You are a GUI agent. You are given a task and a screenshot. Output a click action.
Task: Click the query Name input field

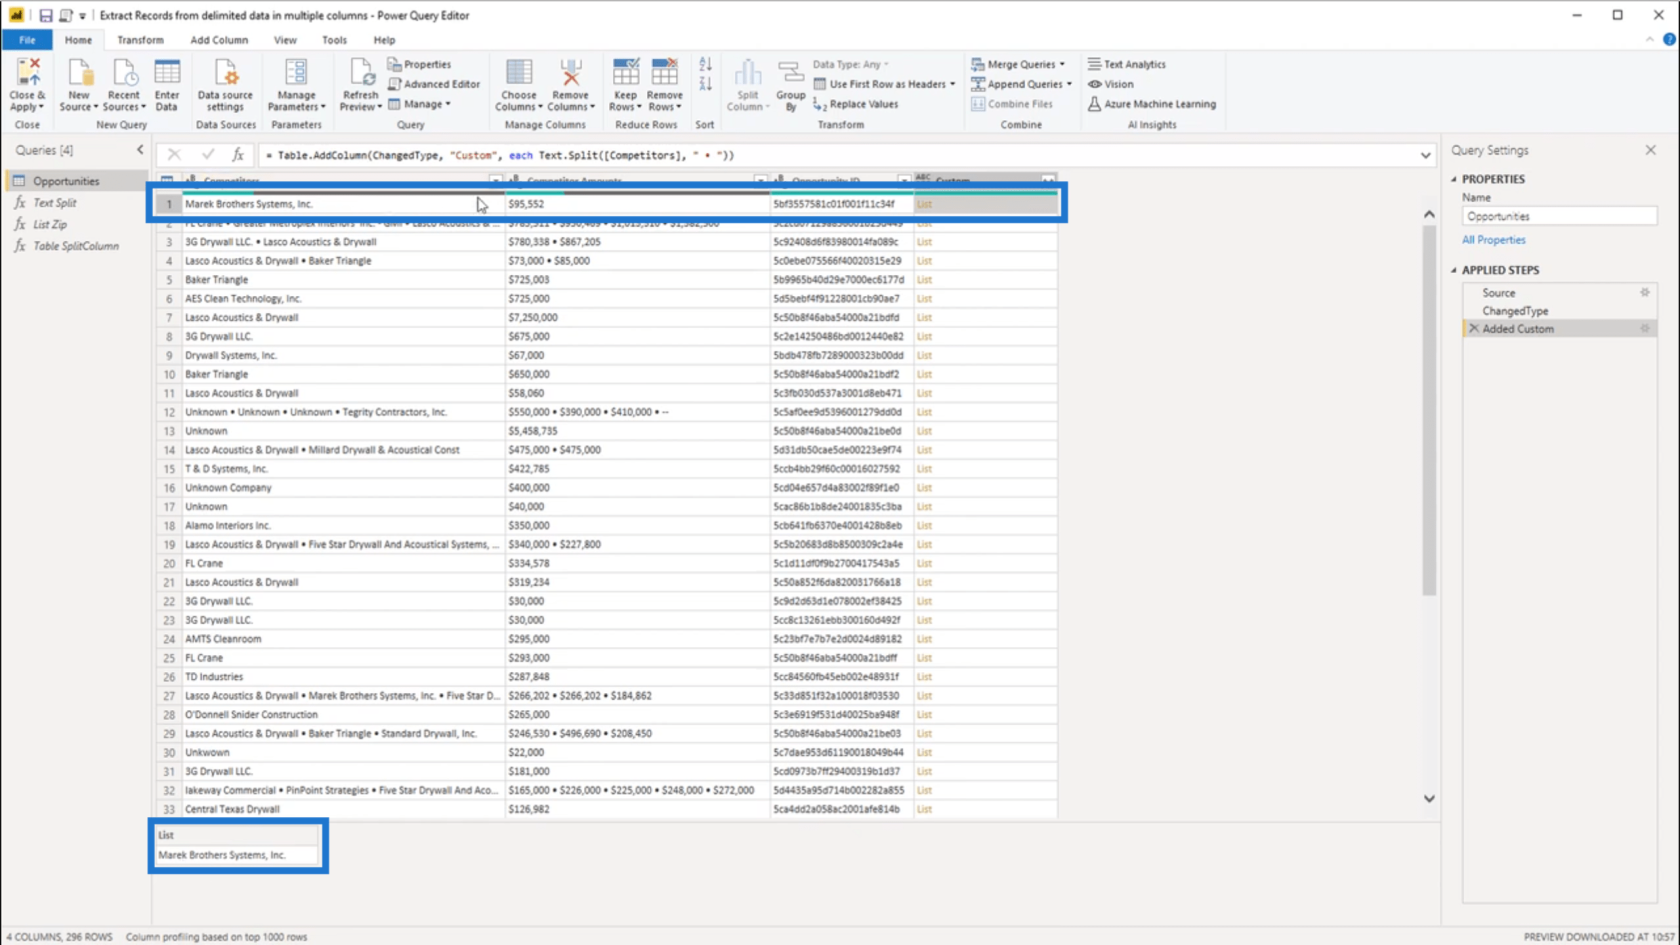pyautogui.click(x=1559, y=216)
